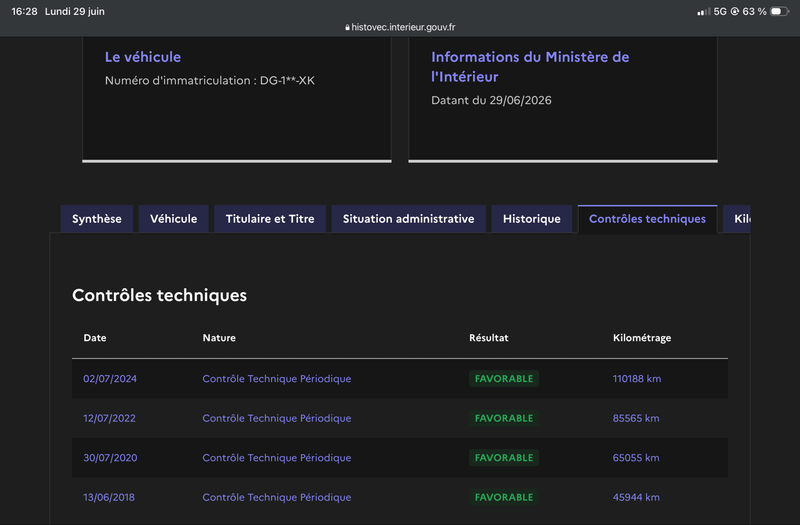
Task: Open the partially visible Kilométrage tab
Action: [737, 219]
